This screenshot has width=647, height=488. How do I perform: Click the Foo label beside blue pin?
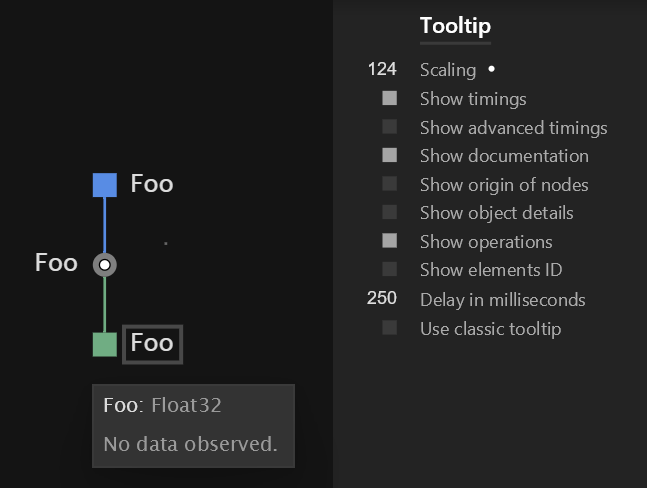pyautogui.click(x=152, y=184)
